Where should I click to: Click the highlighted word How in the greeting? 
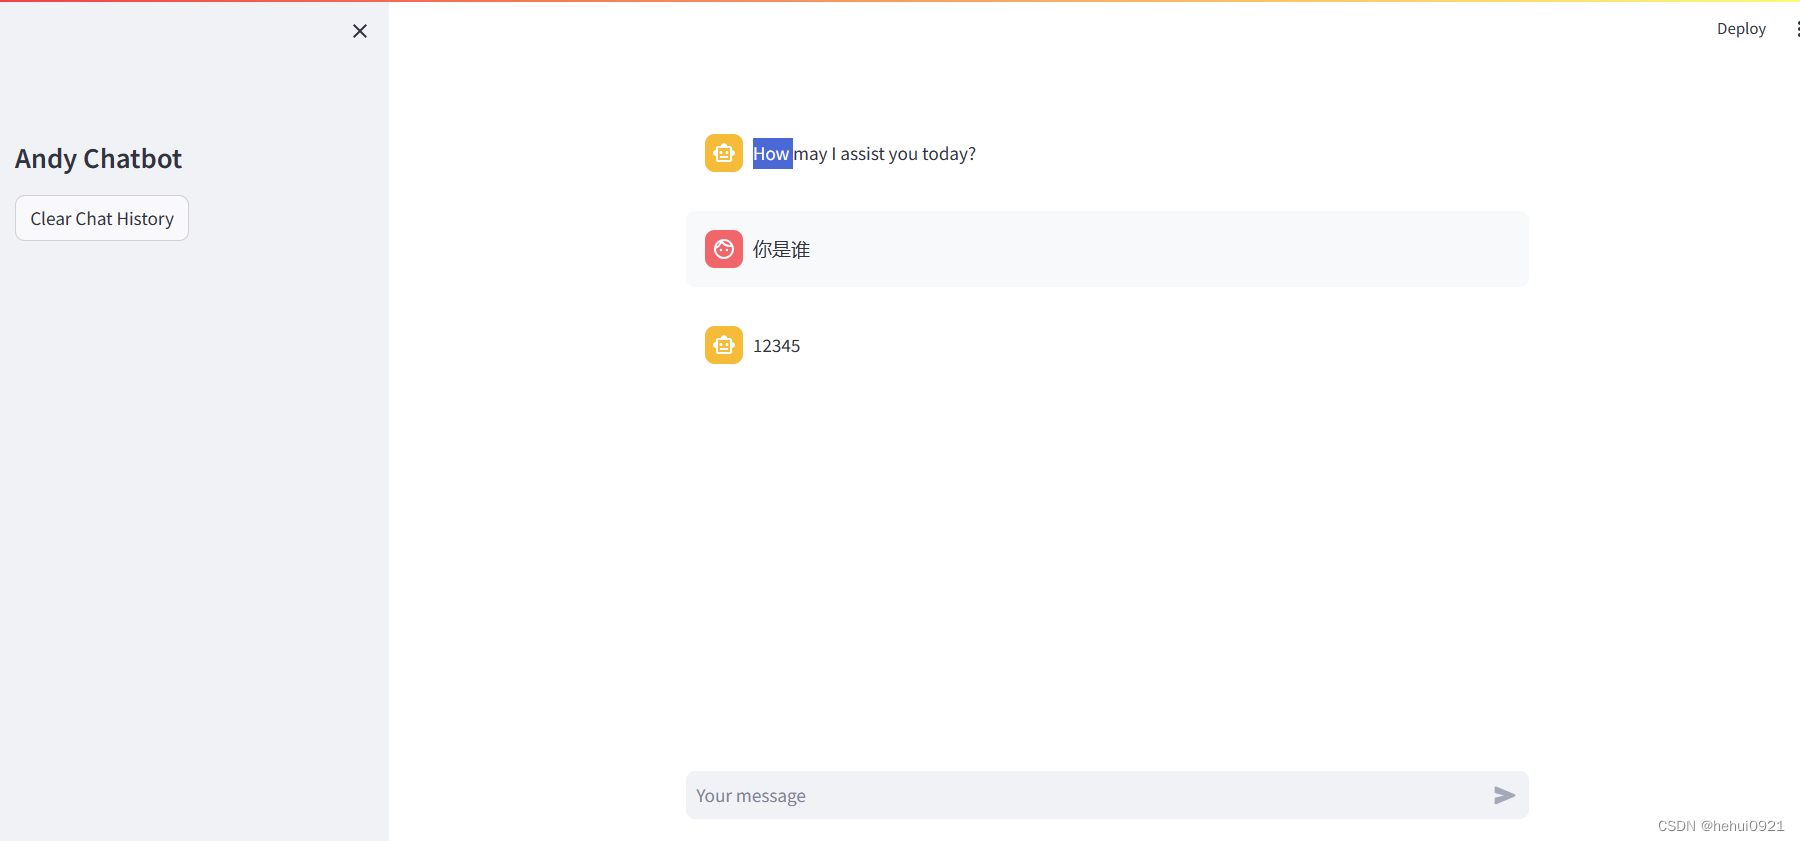[770, 153]
